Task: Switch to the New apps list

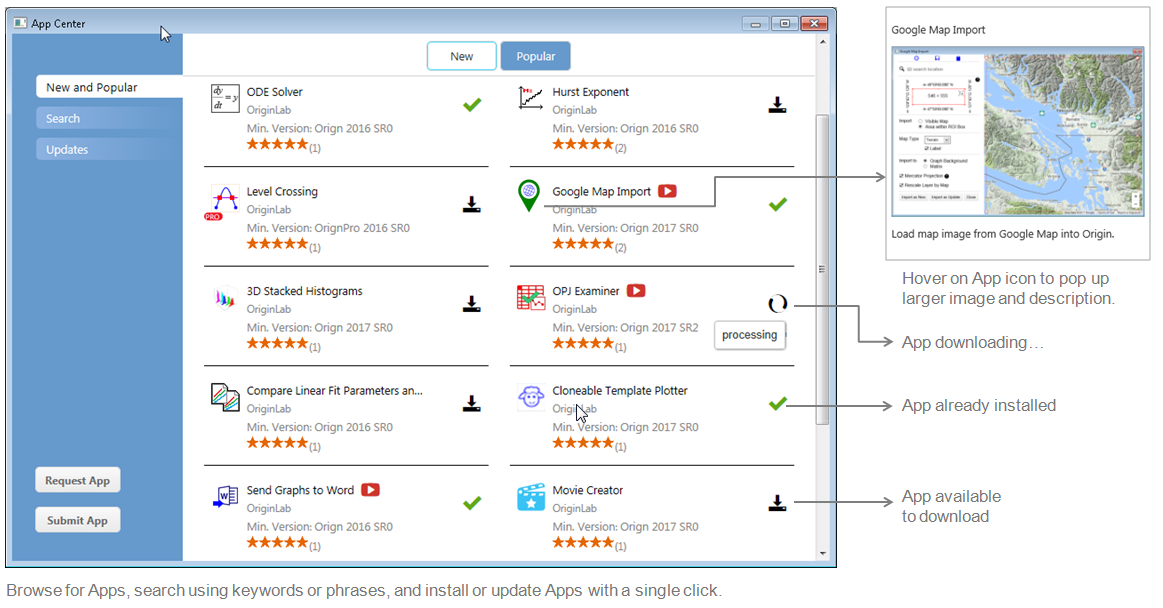Action: [461, 56]
